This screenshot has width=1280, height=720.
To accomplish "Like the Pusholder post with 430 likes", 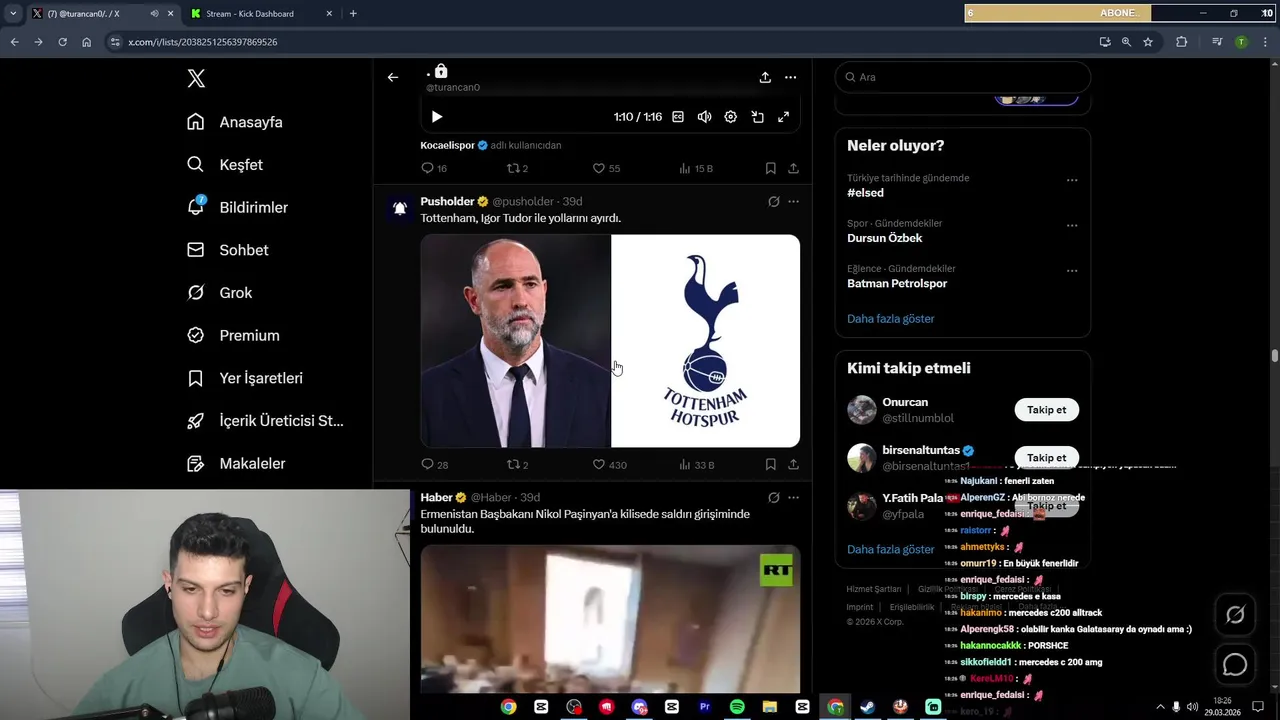I will 609,465.
